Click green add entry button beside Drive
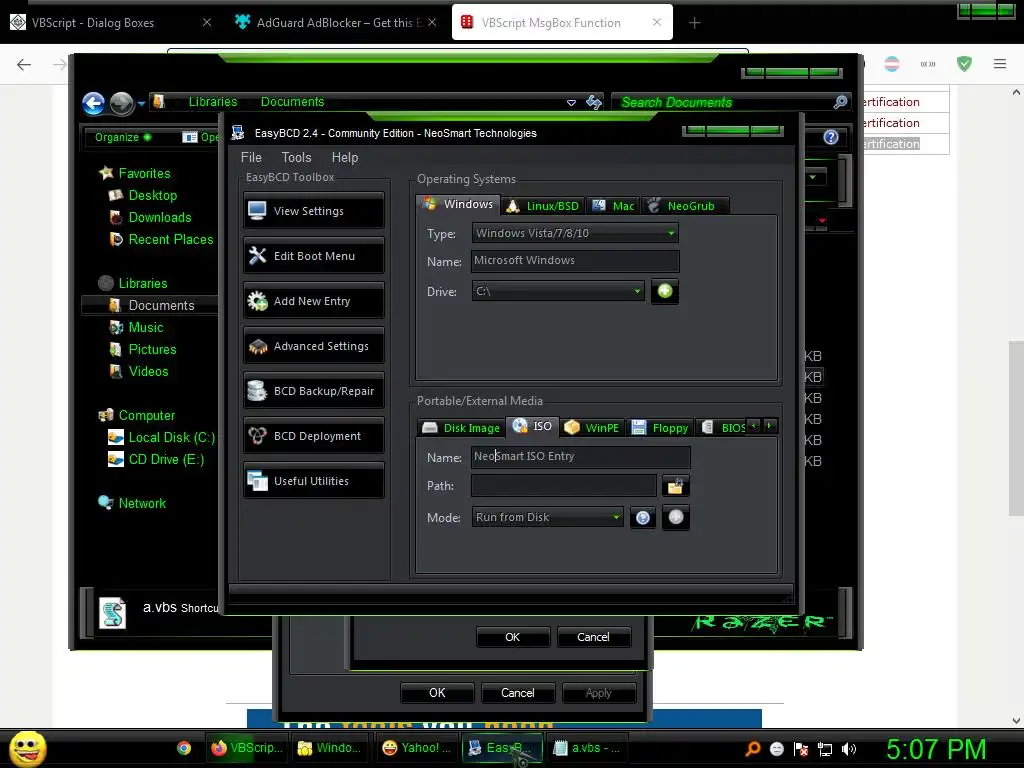 pyautogui.click(x=665, y=291)
